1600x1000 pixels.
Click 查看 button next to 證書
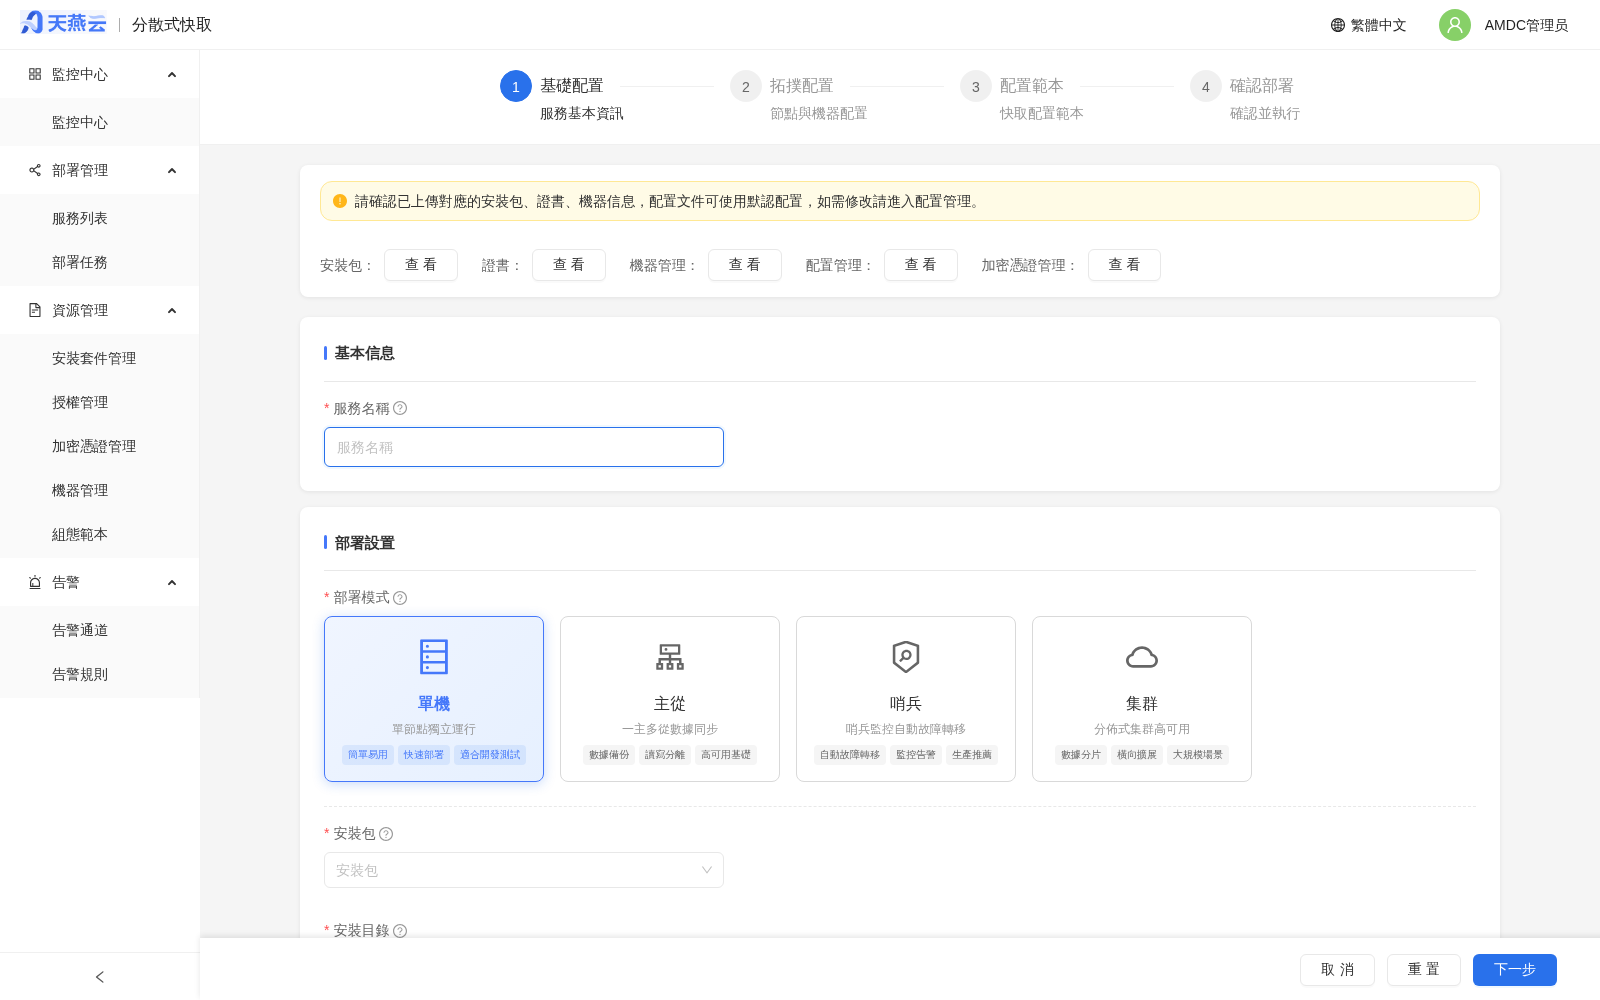[569, 265]
